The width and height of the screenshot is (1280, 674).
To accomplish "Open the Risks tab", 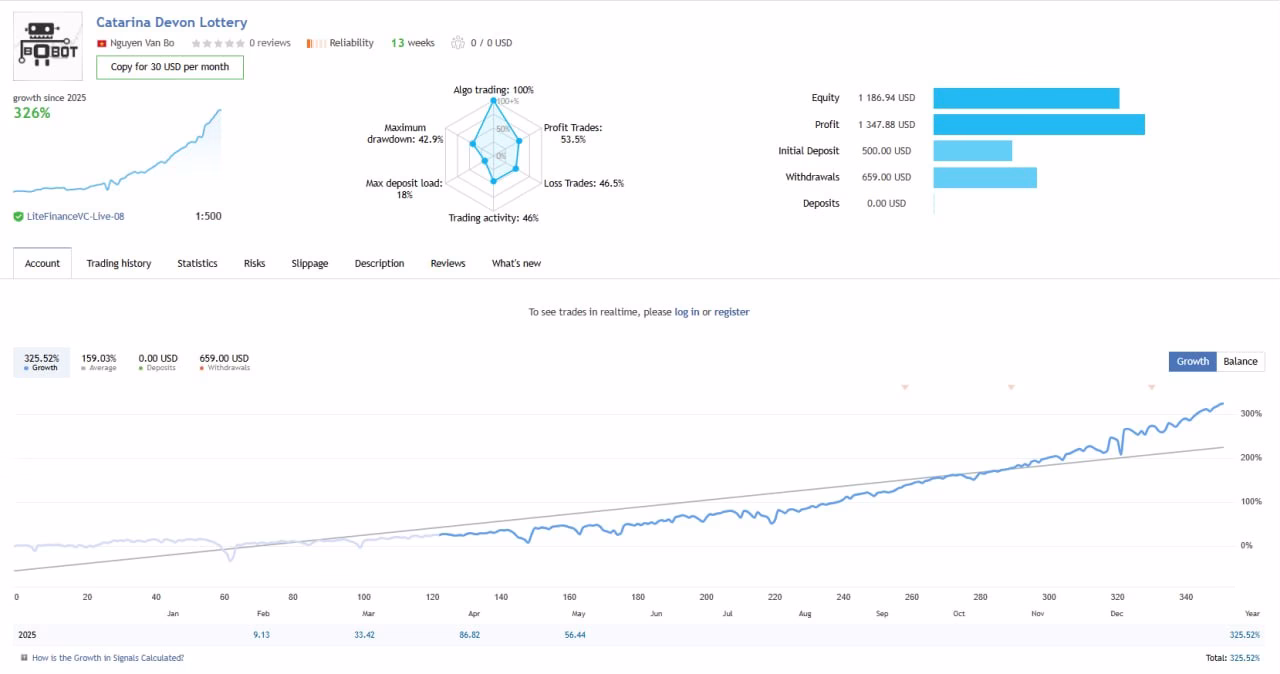I will click(255, 263).
